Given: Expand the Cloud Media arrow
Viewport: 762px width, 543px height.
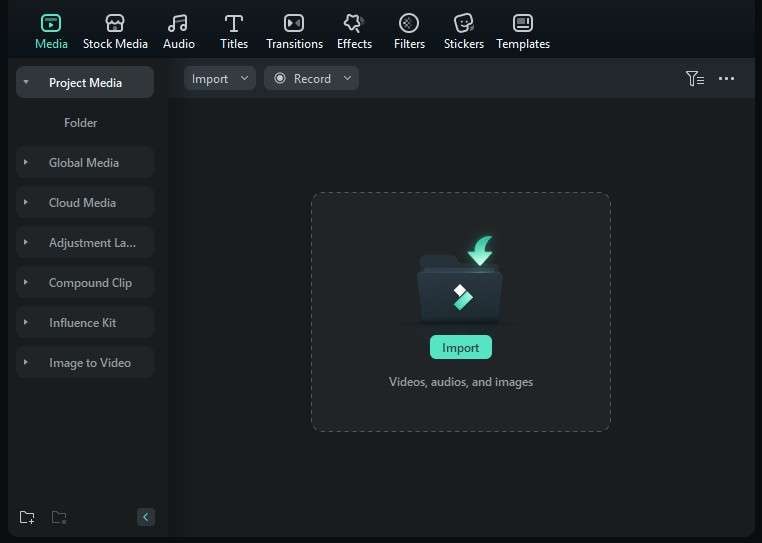Looking at the screenshot, I should [26, 202].
